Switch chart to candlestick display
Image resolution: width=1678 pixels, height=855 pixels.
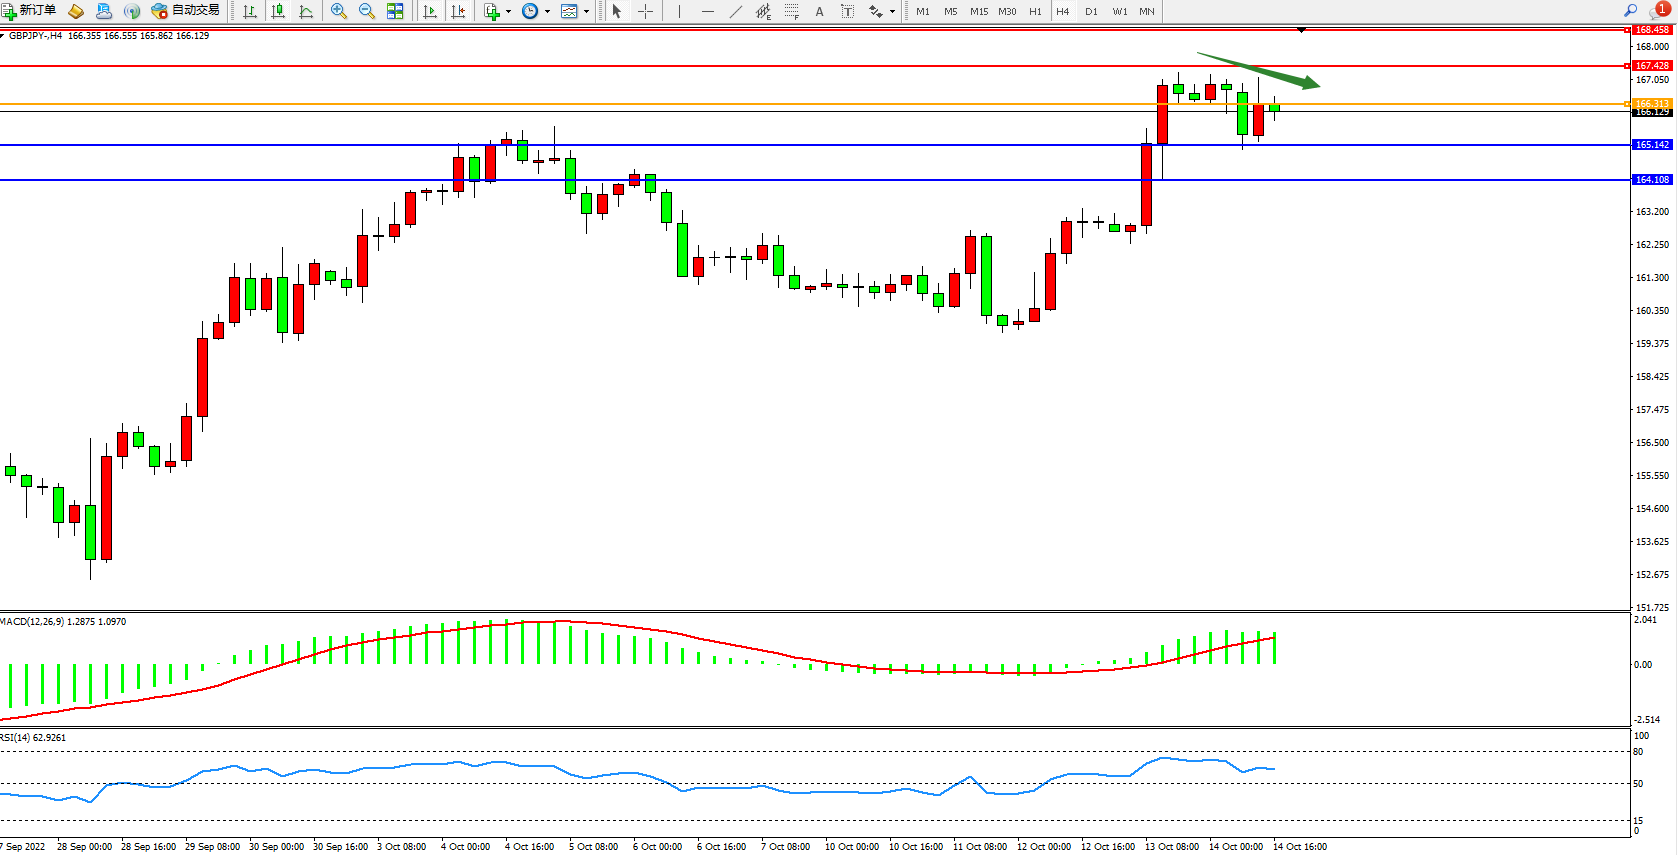click(278, 11)
